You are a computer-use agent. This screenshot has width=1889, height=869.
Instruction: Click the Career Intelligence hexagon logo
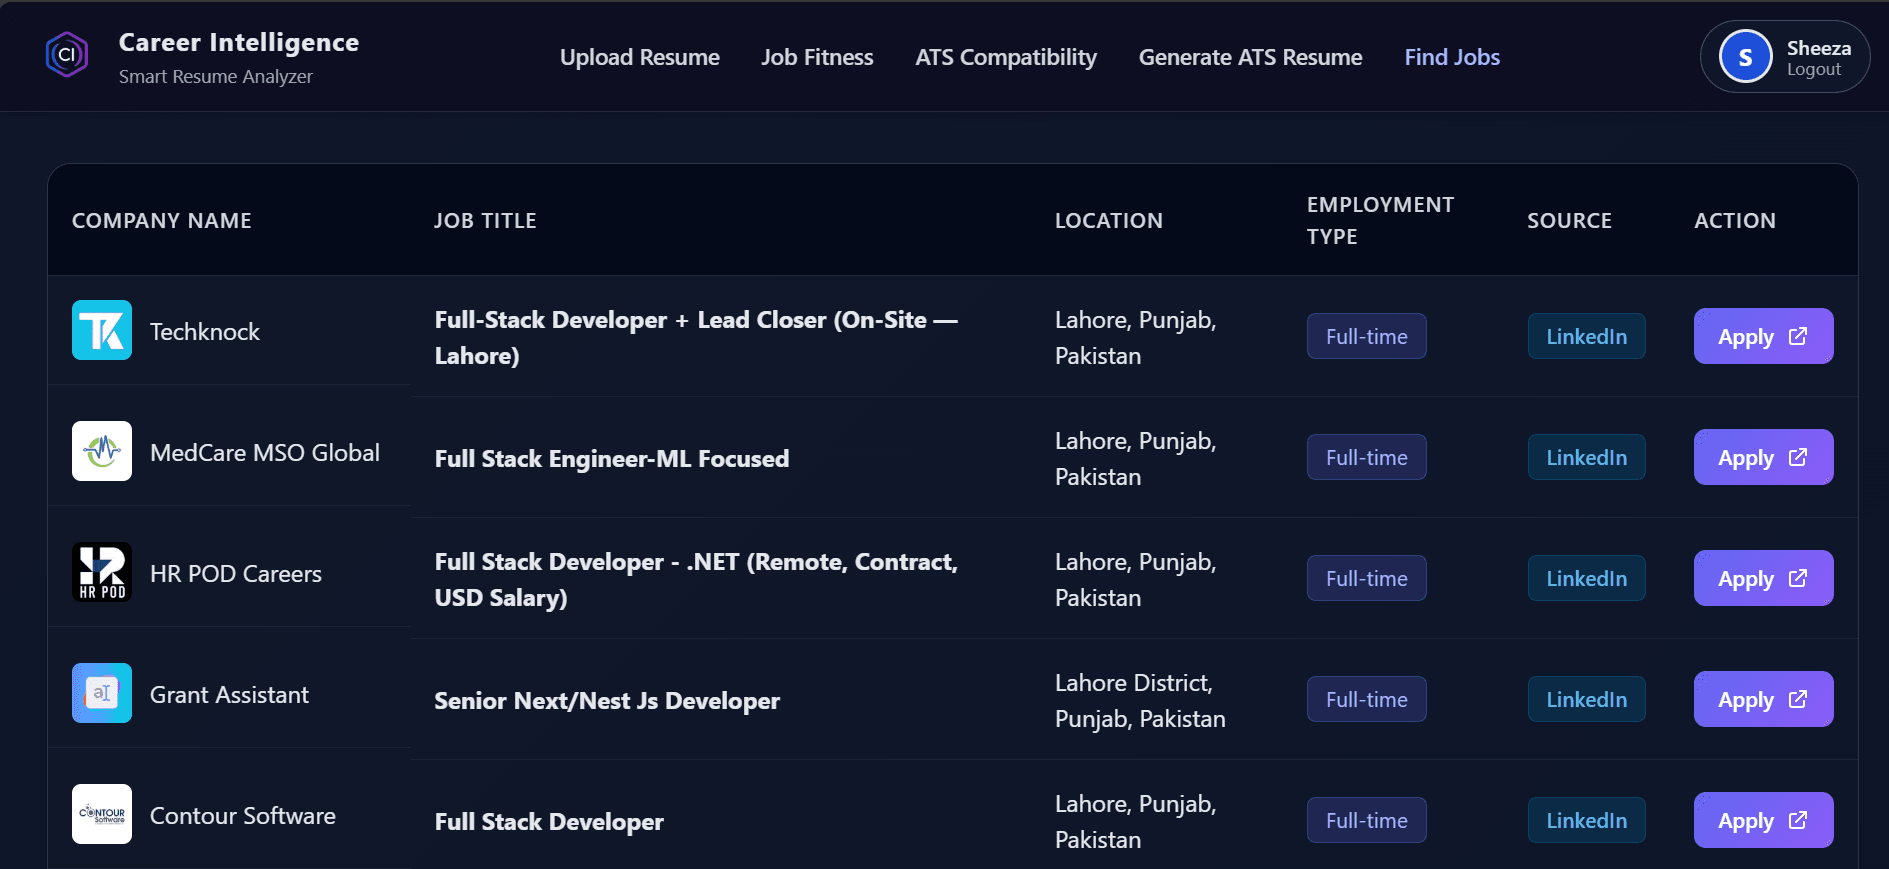(x=67, y=55)
